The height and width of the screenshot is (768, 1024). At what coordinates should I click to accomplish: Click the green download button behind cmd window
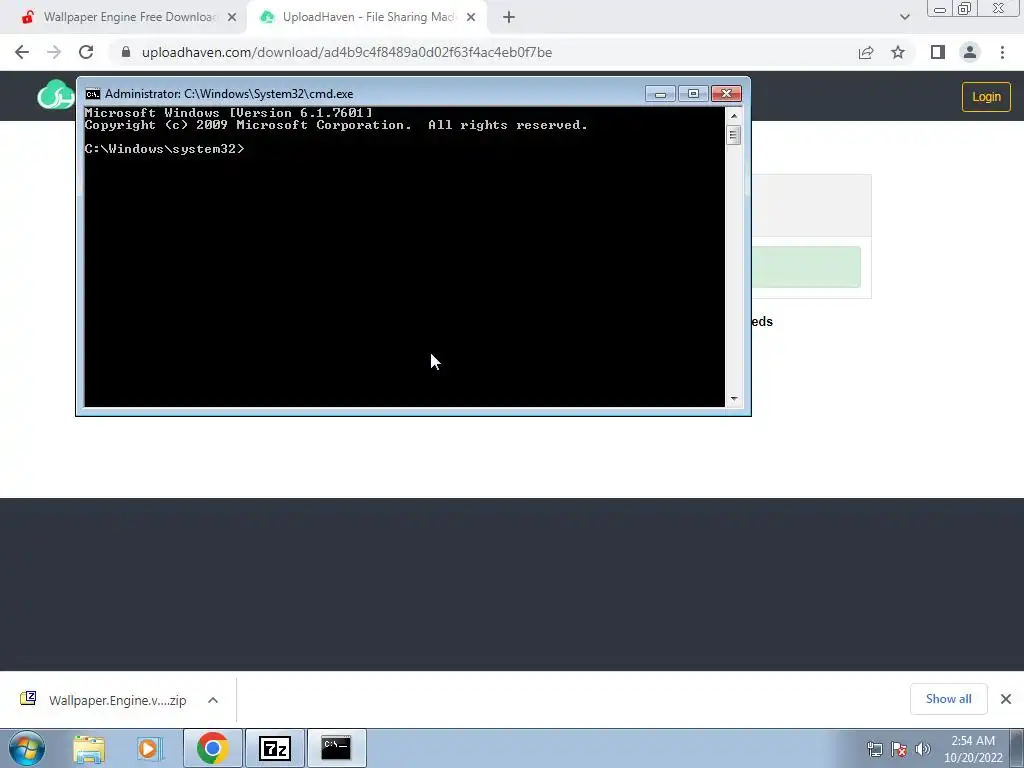806,267
